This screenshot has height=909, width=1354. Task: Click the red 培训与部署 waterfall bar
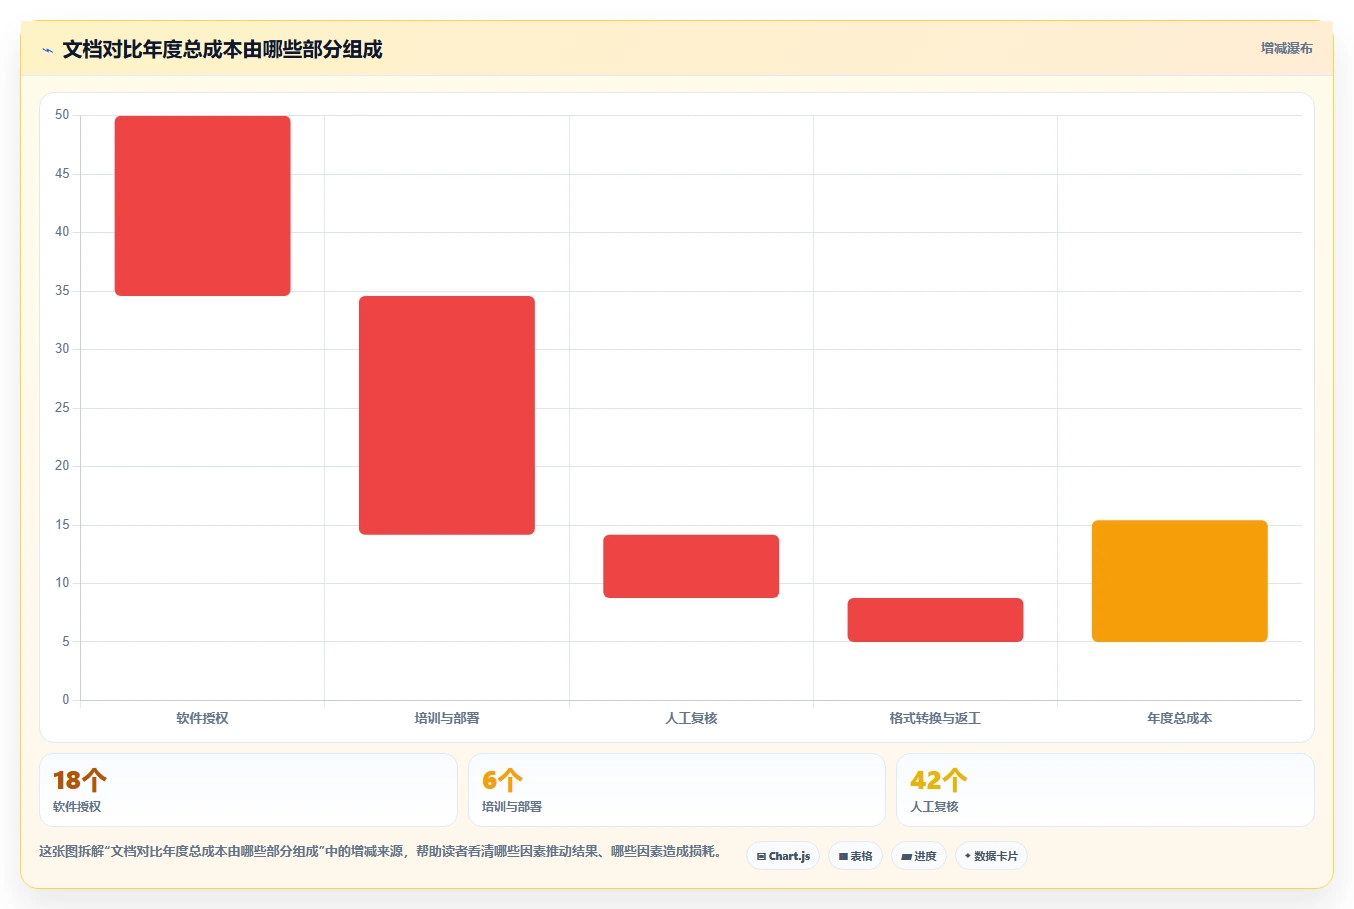[447, 415]
